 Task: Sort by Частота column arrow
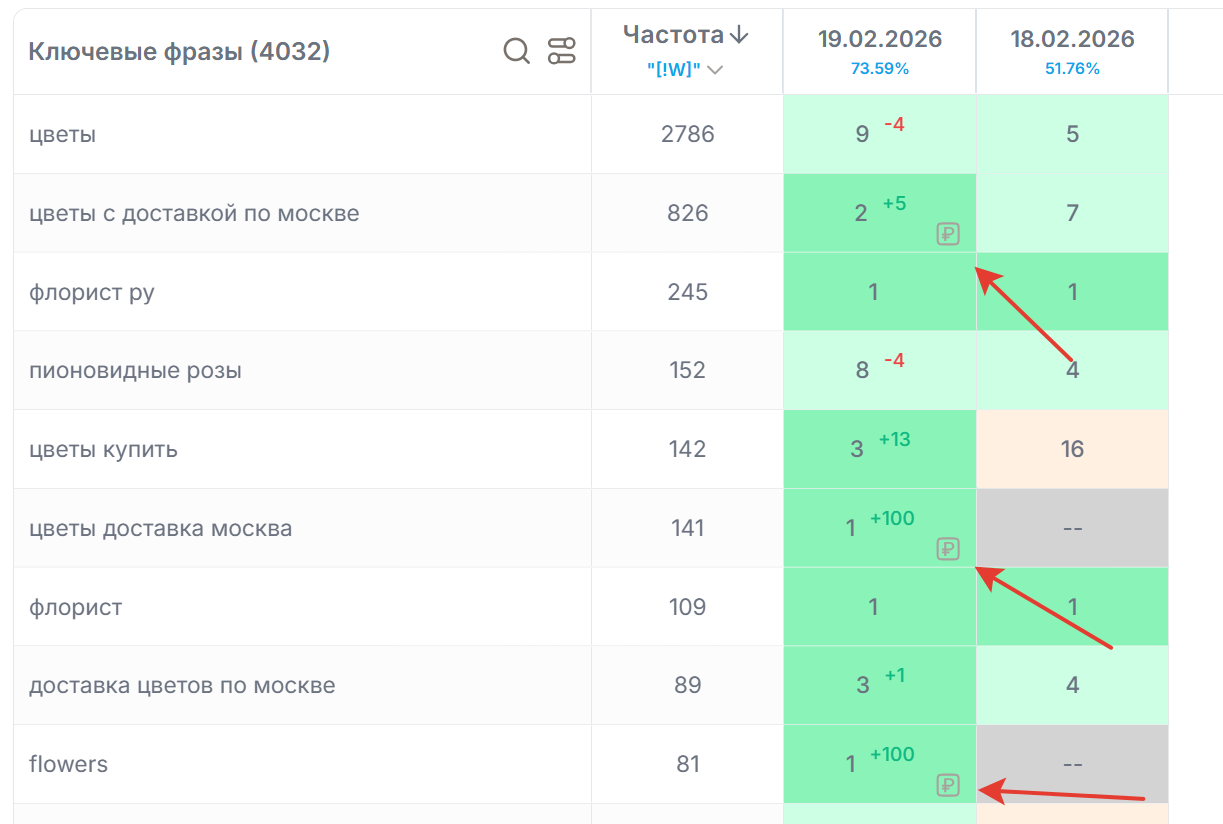(739, 35)
